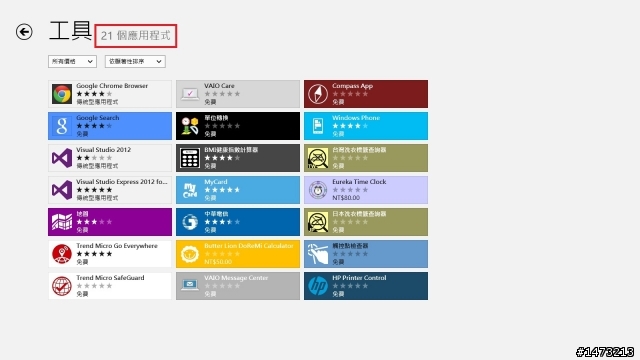This screenshot has height=360, width=640.
Task: Click the Eureka Time Clock icon
Action: tap(318, 190)
